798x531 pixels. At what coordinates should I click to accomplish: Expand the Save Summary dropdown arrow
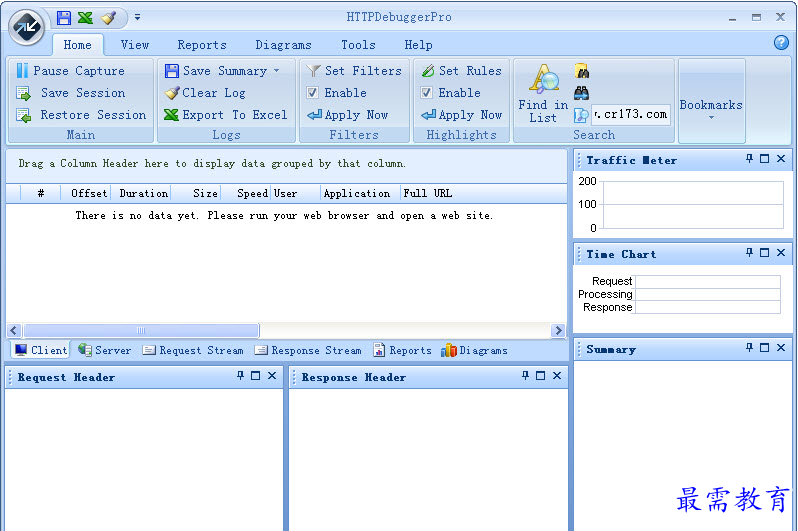[x=276, y=71]
